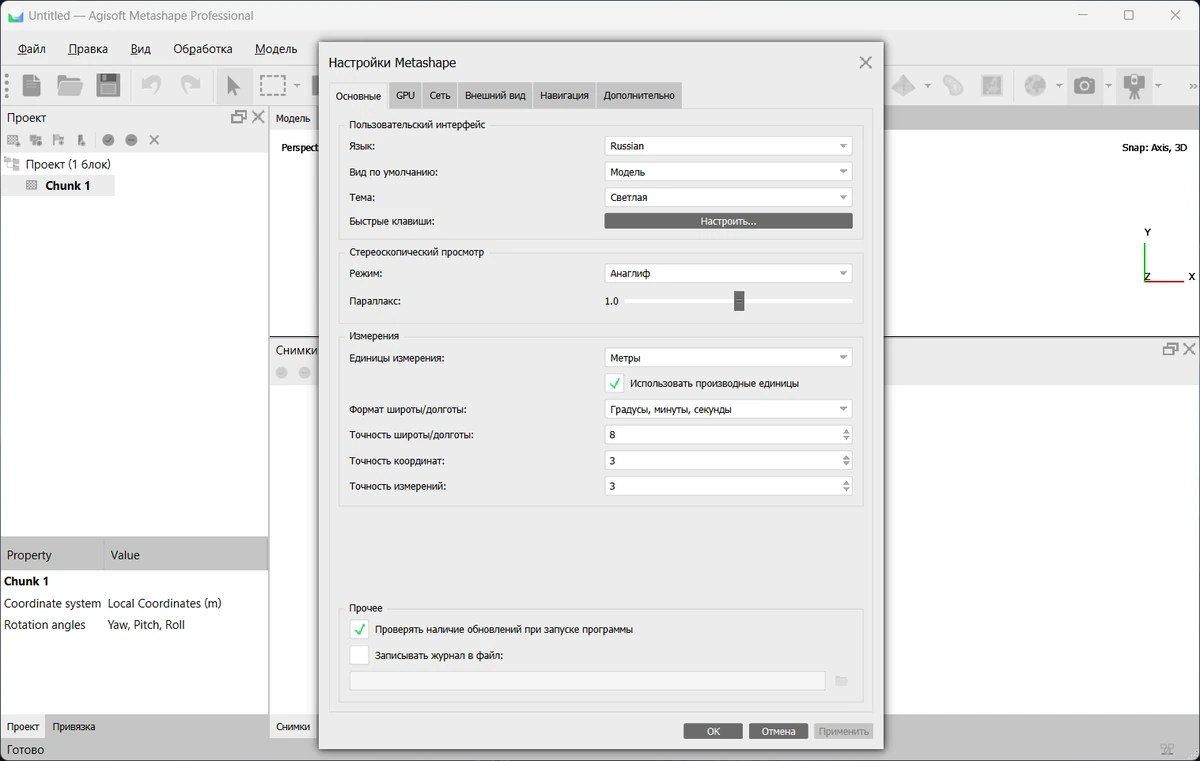Viewport: 1200px width, 761px height.
Task: Click the redo arrow in the toolbar
Action: pos(190,85)
